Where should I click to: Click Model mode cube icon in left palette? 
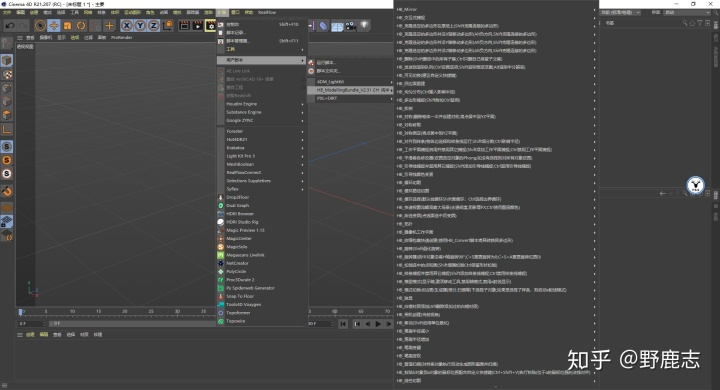pyautogui.click(x=7, y=60)
